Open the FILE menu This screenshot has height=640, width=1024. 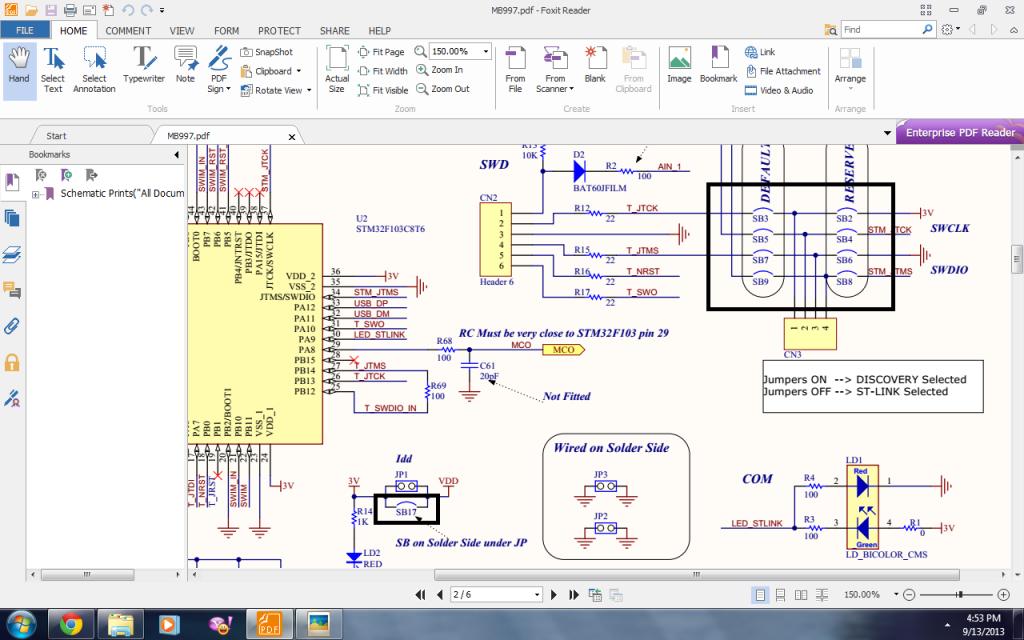pos(24,31)
